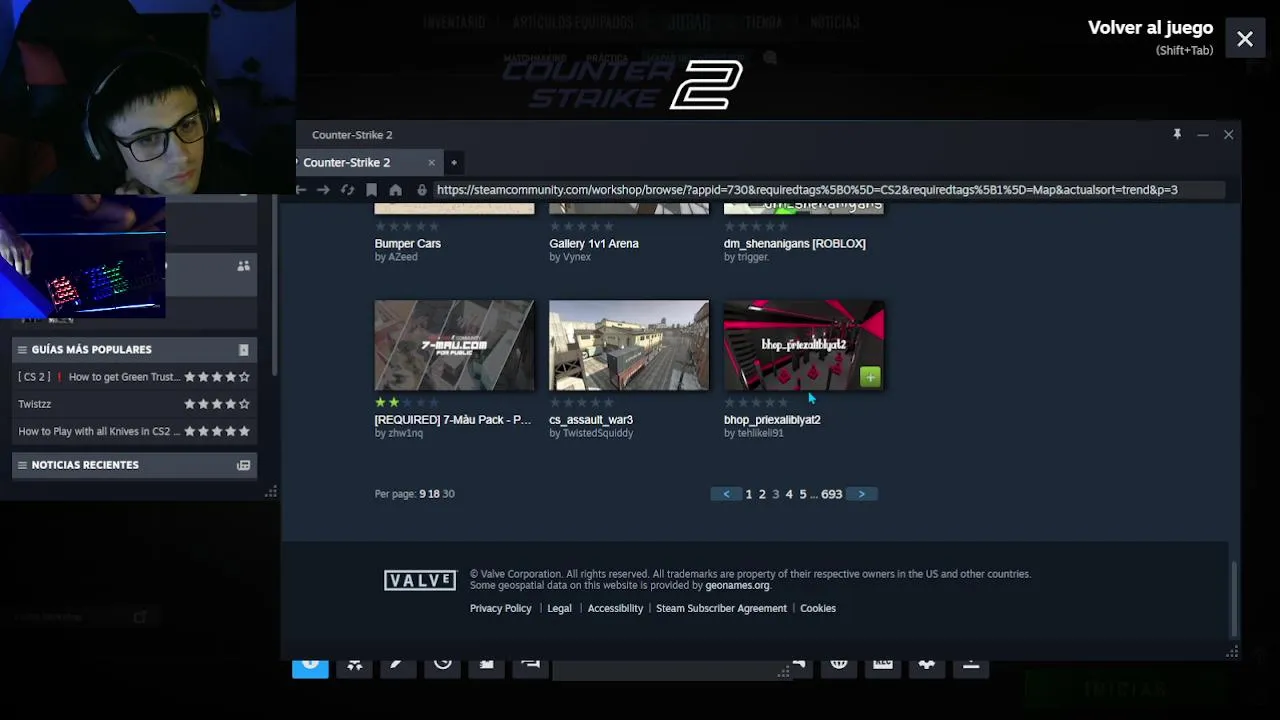Image resolution: width=1280 pixels, height=720 pixels.
Task: Jump to results page 1
Action: tap(748, 494)
